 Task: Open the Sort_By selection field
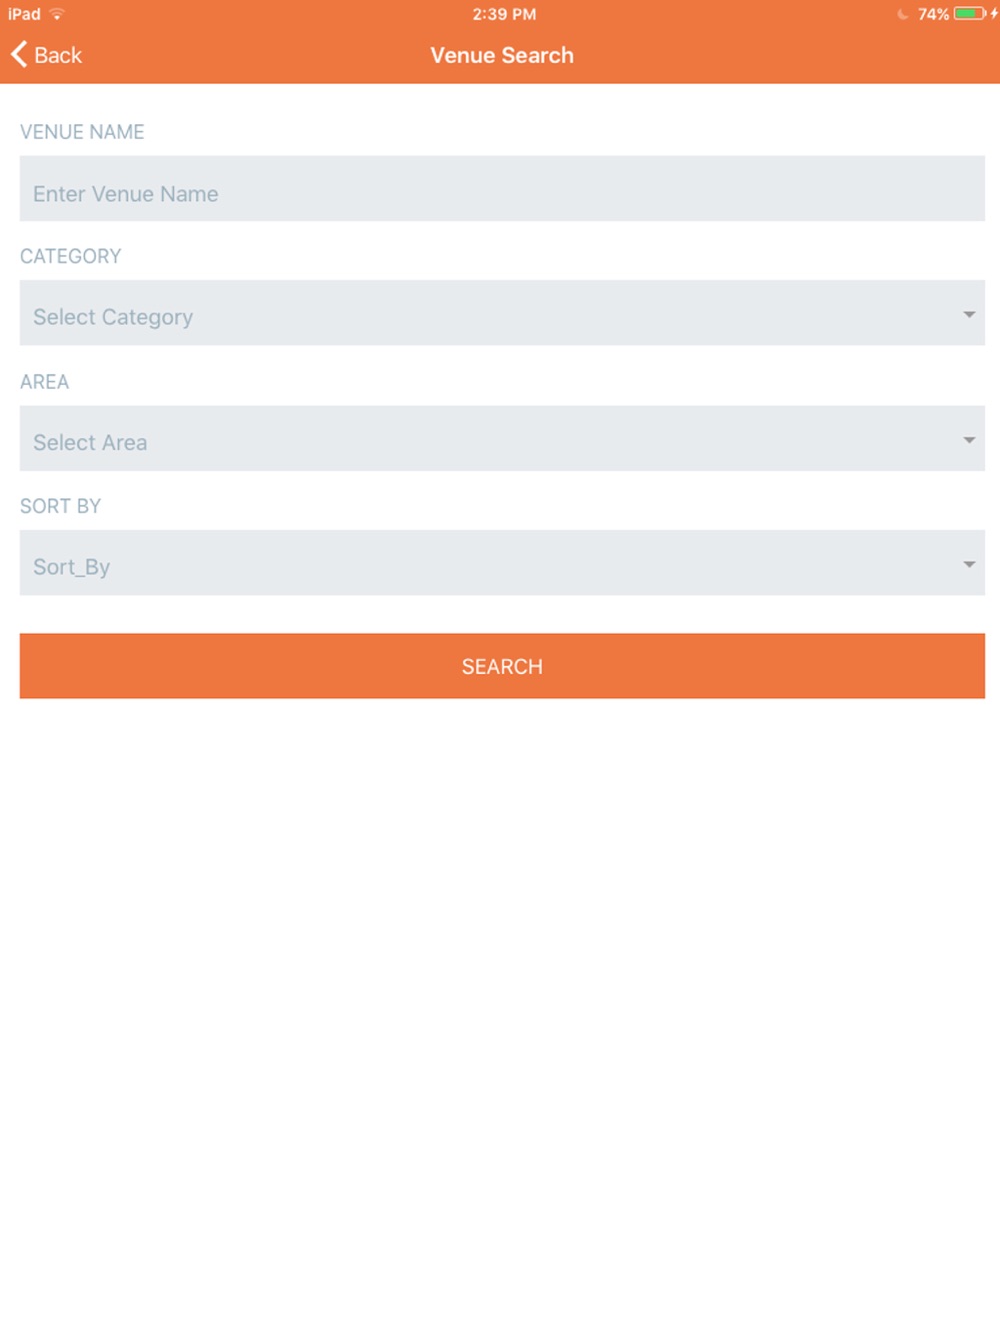pyautogui.click(x=502, y=563)
